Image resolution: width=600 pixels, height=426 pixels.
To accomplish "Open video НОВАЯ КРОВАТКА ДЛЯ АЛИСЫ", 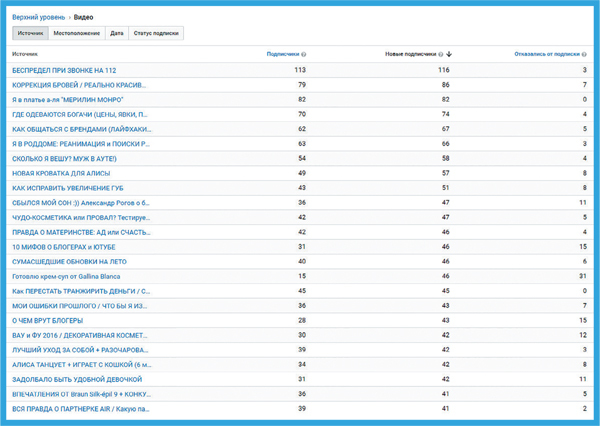I will coord(60,173).
